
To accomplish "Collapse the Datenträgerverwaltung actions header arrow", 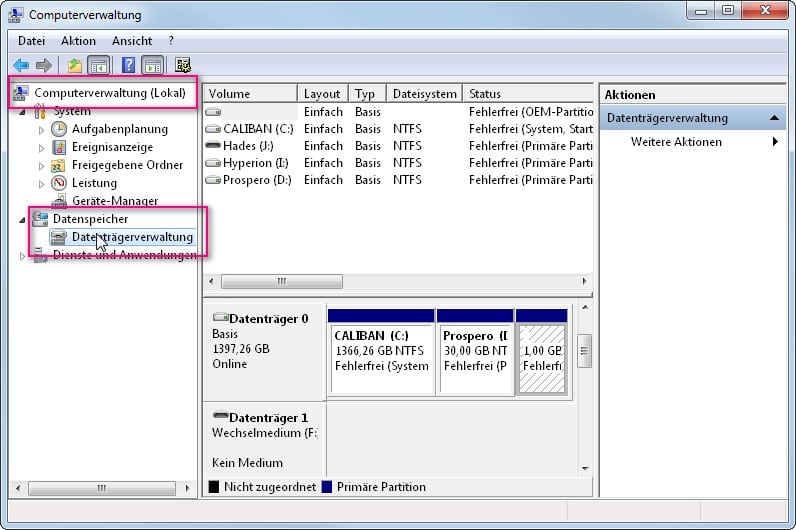I will pos(776,118).
